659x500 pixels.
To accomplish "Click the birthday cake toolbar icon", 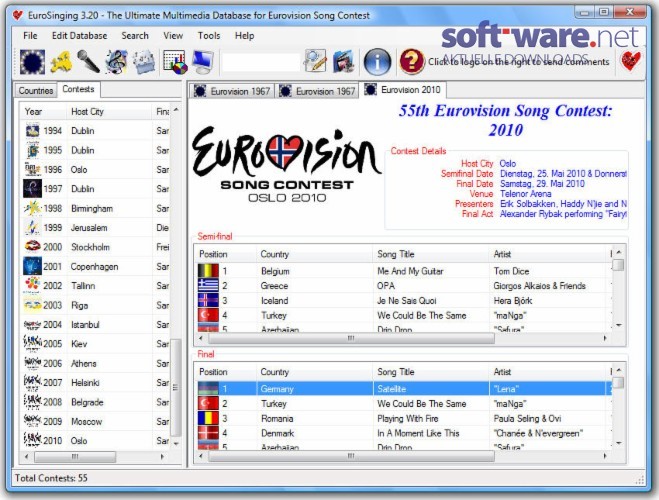I will point(144,62).
